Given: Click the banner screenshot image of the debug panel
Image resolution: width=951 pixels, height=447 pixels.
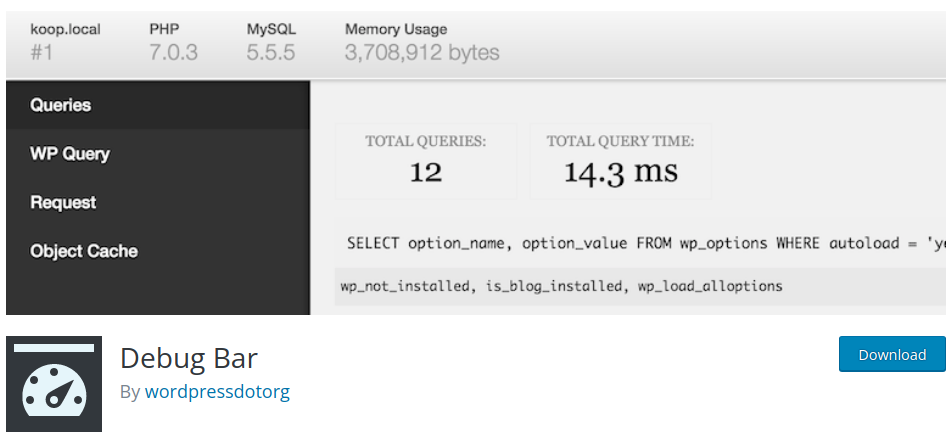Looking at the screenshot, I should point(476,163).
